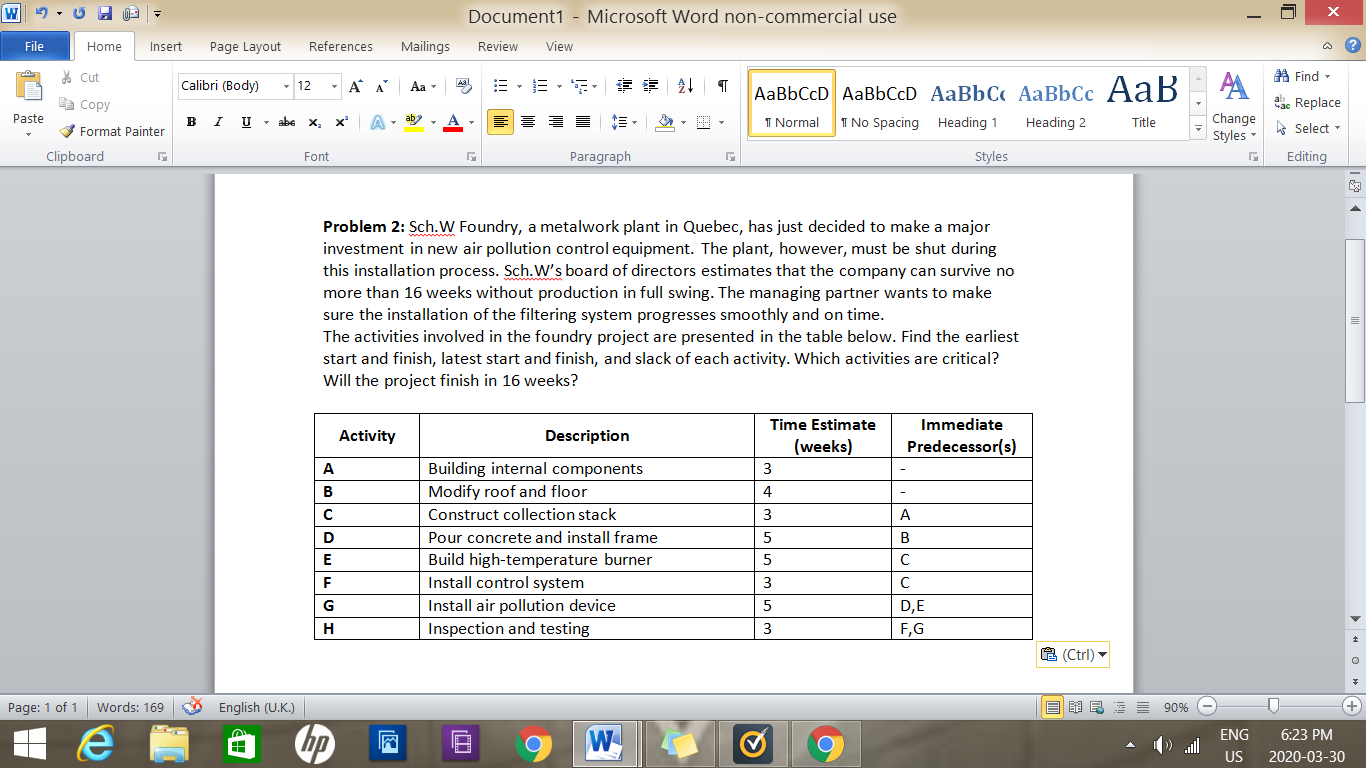Click the Paste Options (Ctrl) button

click(x=1072, y=654)
